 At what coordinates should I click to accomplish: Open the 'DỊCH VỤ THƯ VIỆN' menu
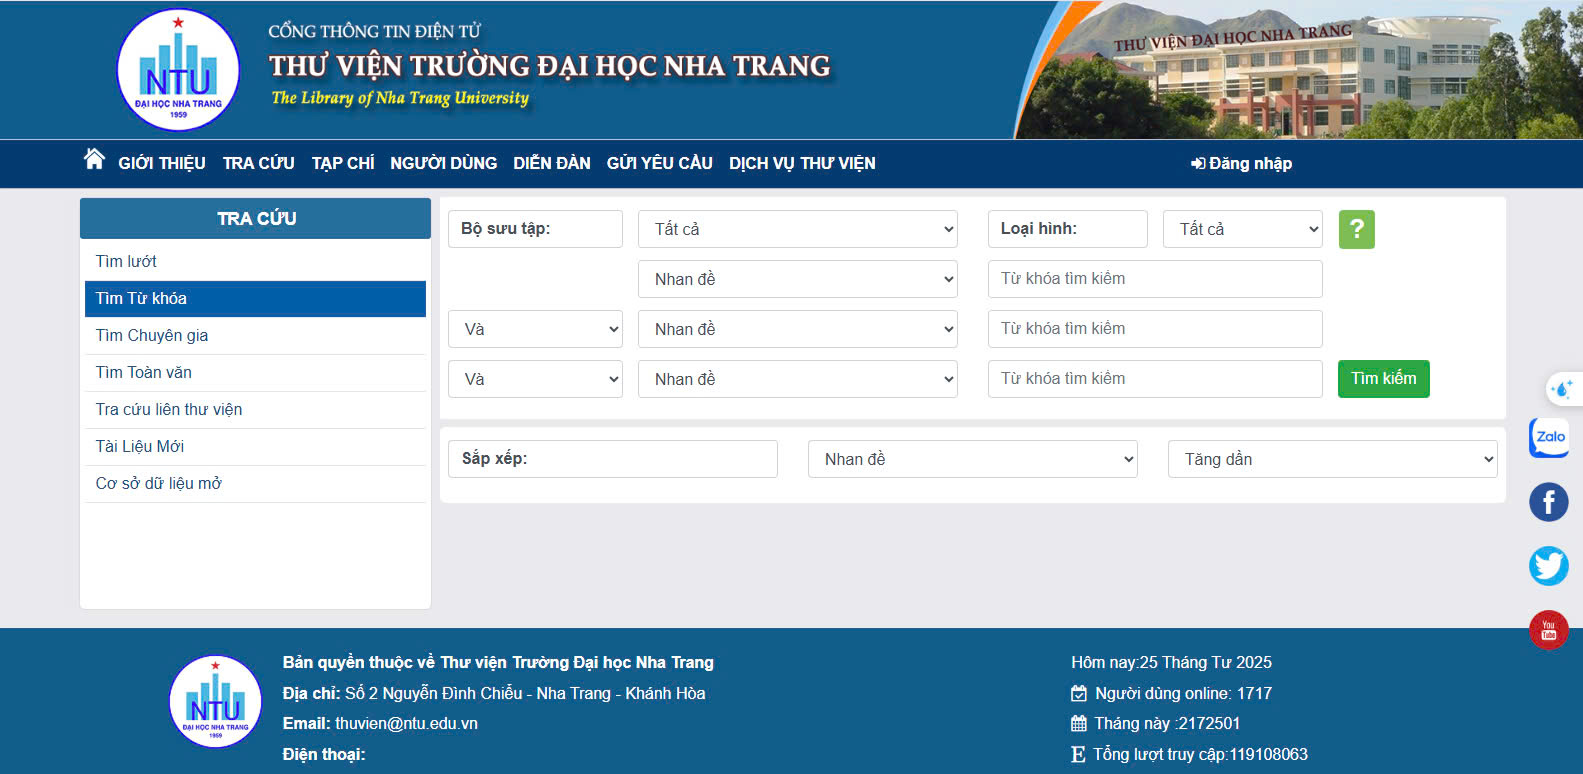tap(802, 163)
